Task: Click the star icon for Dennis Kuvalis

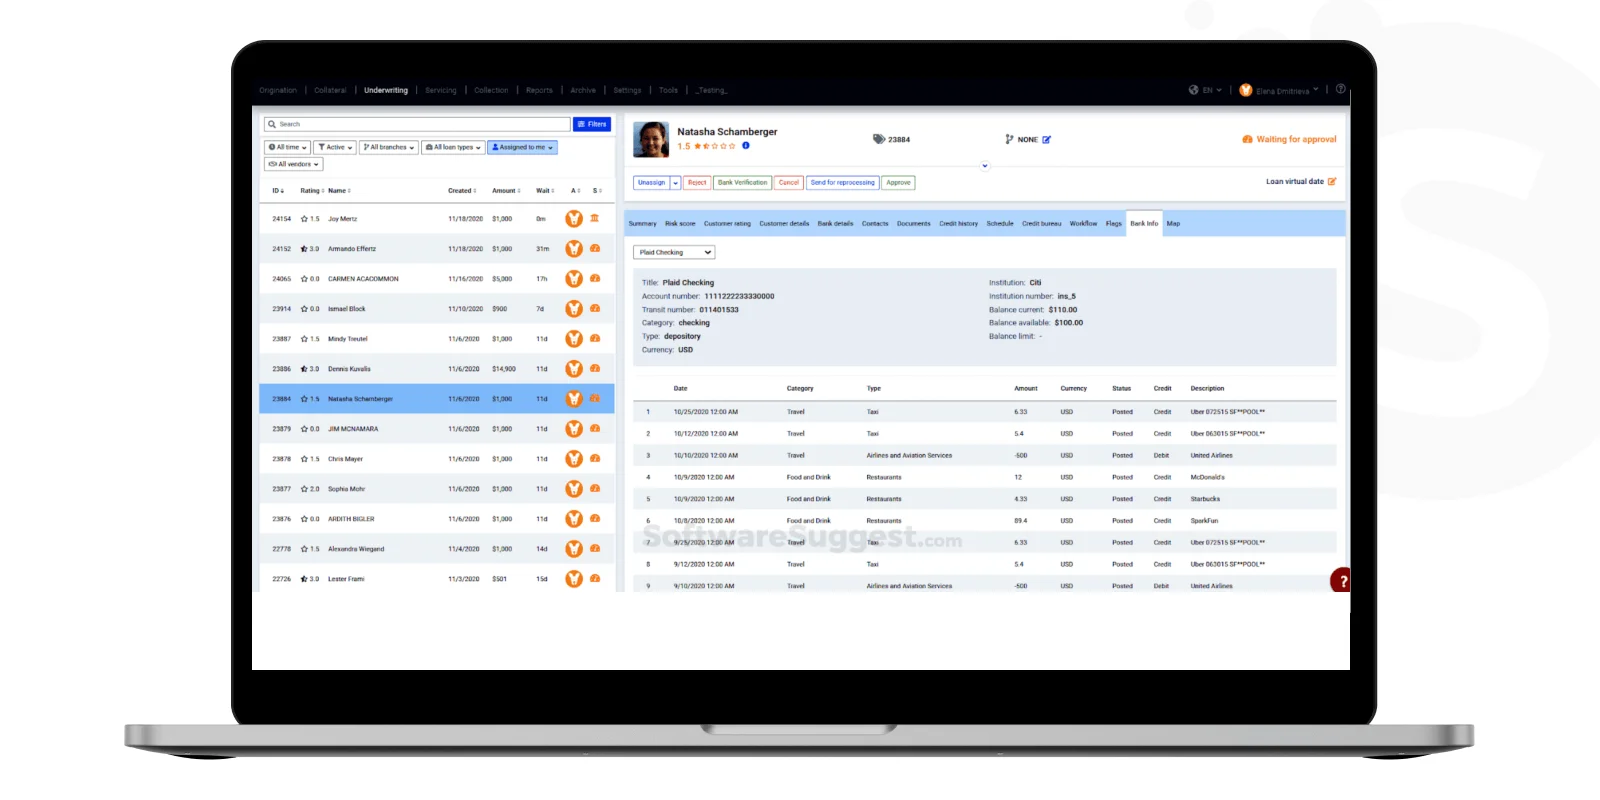Action: point(304,369)
